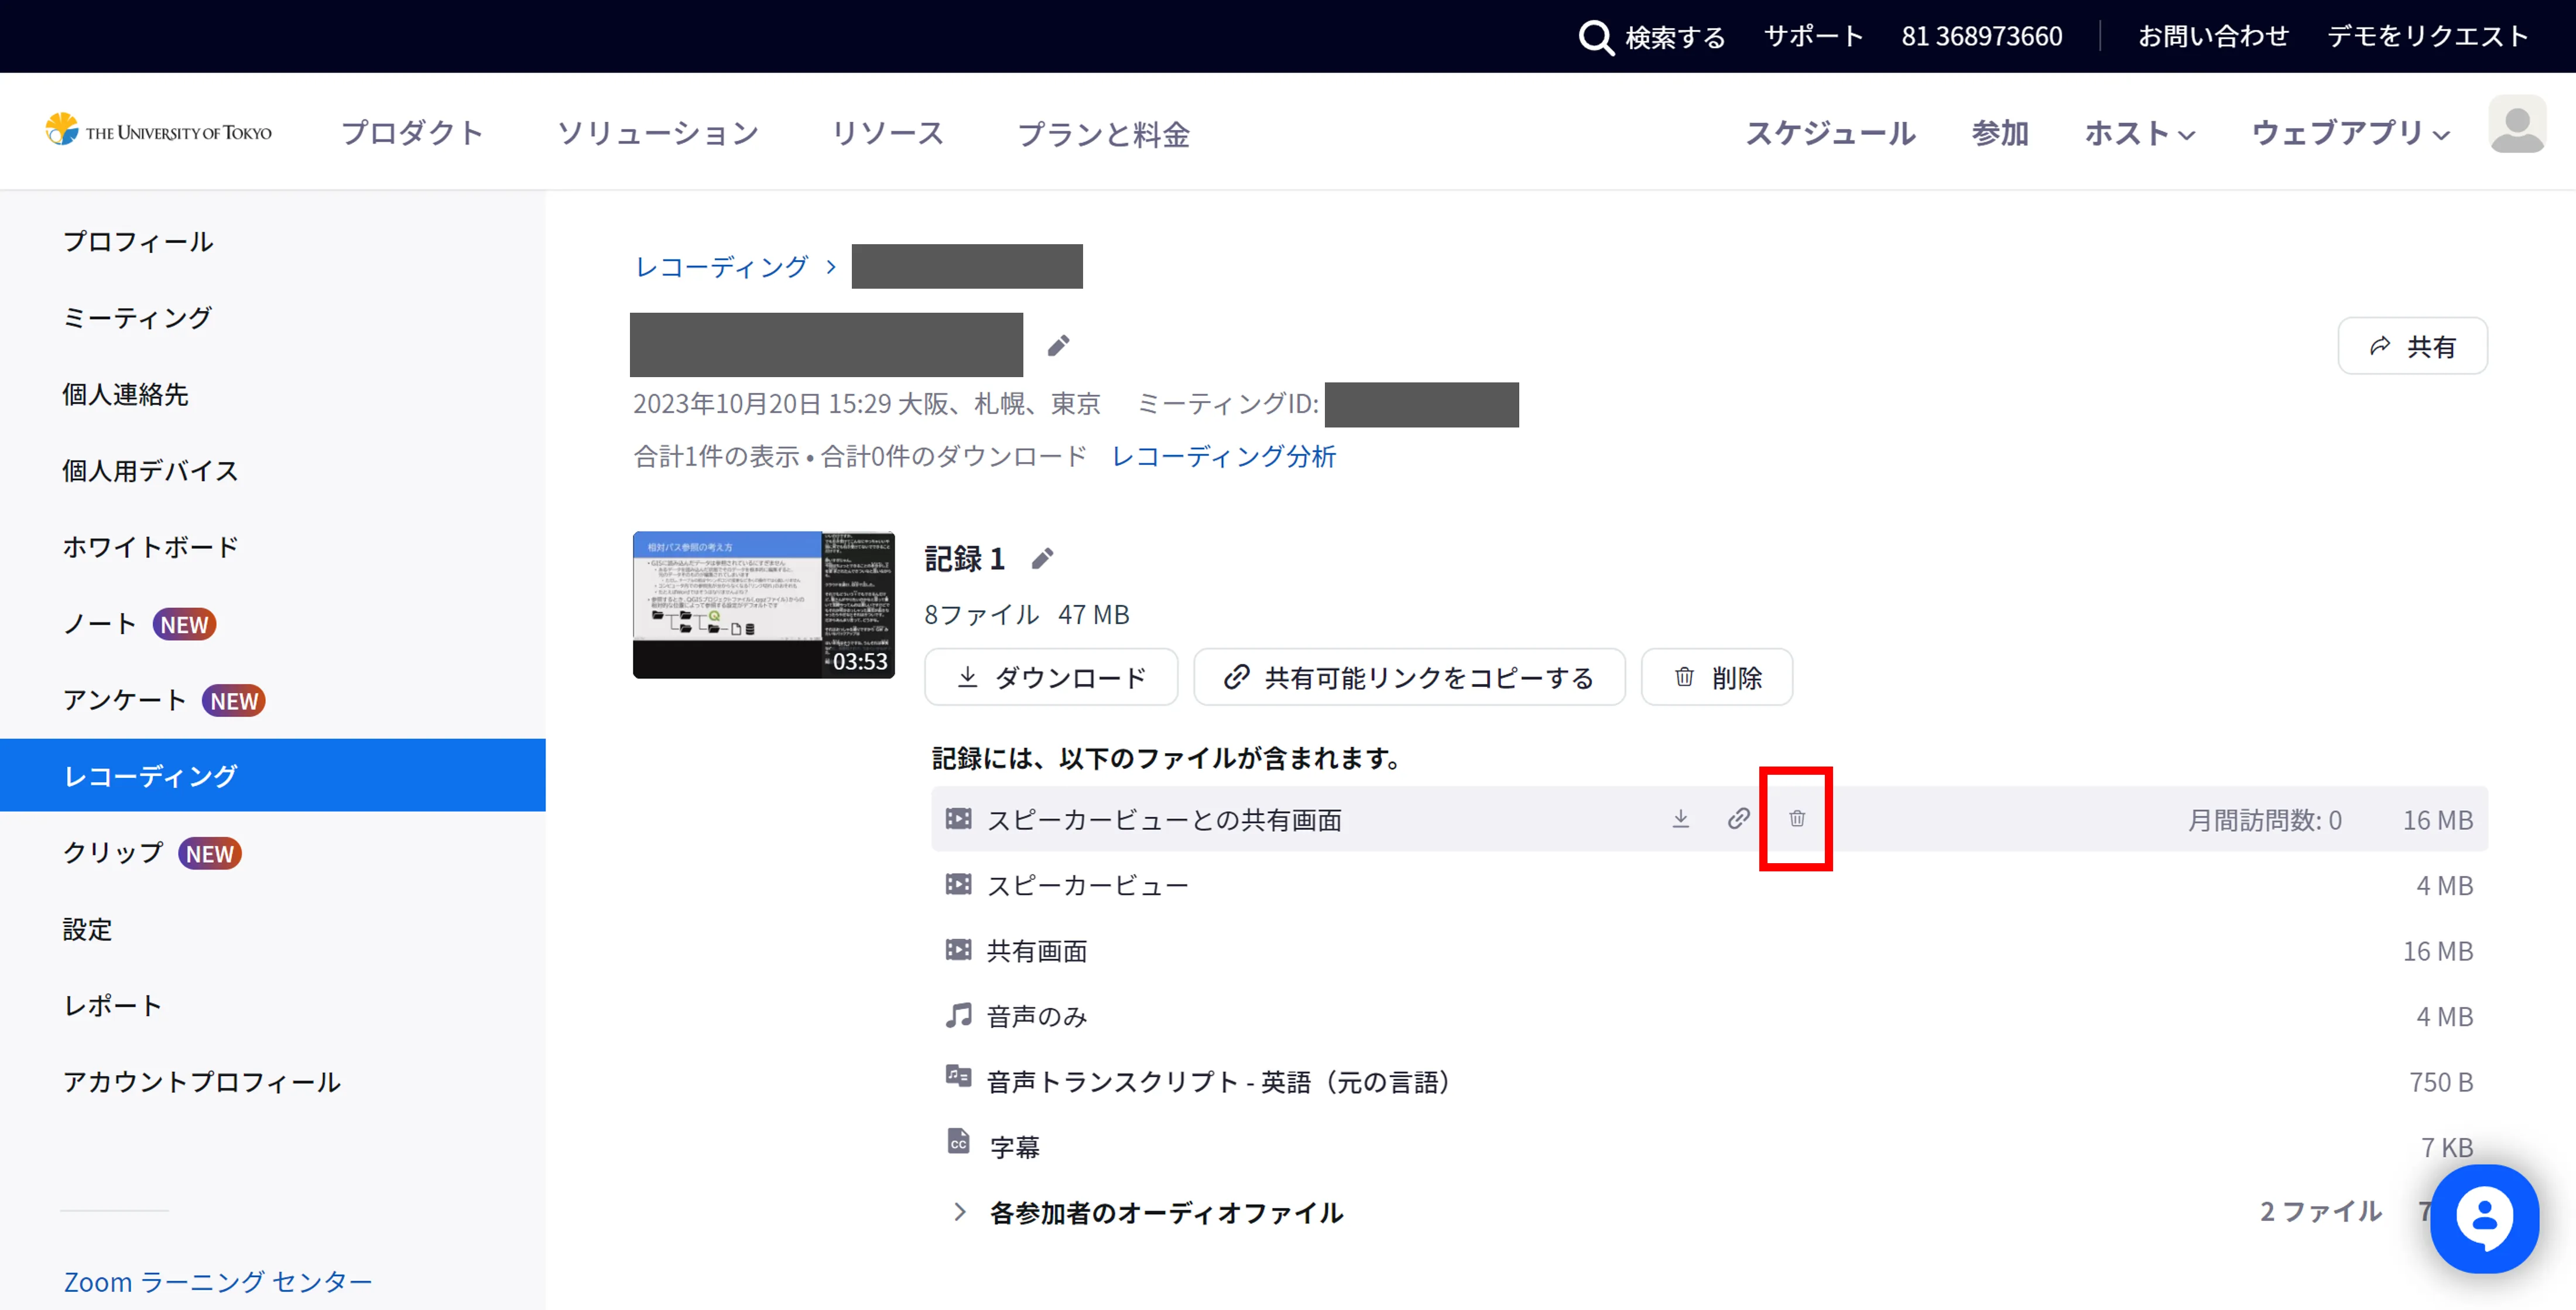The width and height of the screenshot is (2576, 1310).
Task: Open the University of Tokyo logo link
Action: [158, 131]
